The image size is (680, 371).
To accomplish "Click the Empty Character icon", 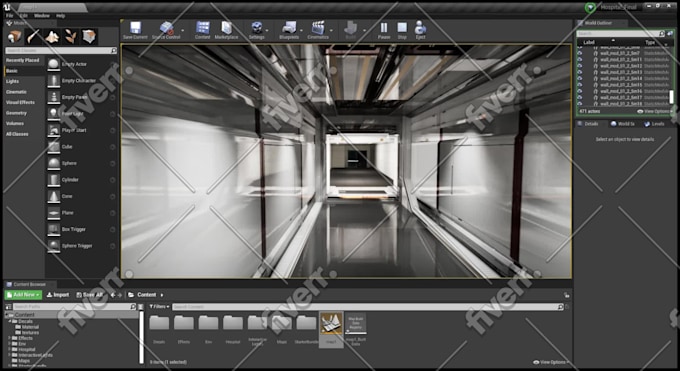I will (x=53, y=81).
